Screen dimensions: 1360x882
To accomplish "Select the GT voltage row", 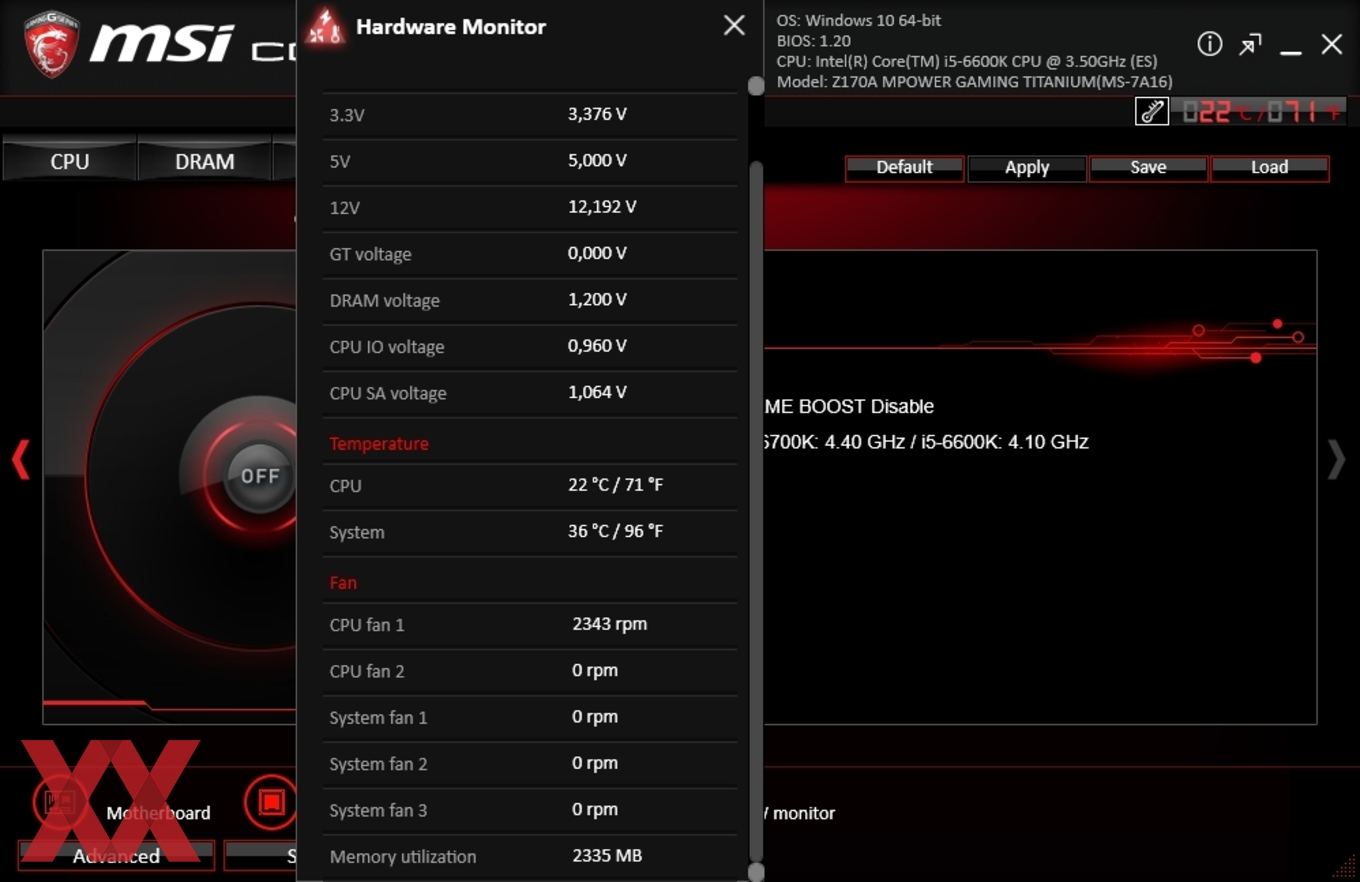I will (530, 254).
